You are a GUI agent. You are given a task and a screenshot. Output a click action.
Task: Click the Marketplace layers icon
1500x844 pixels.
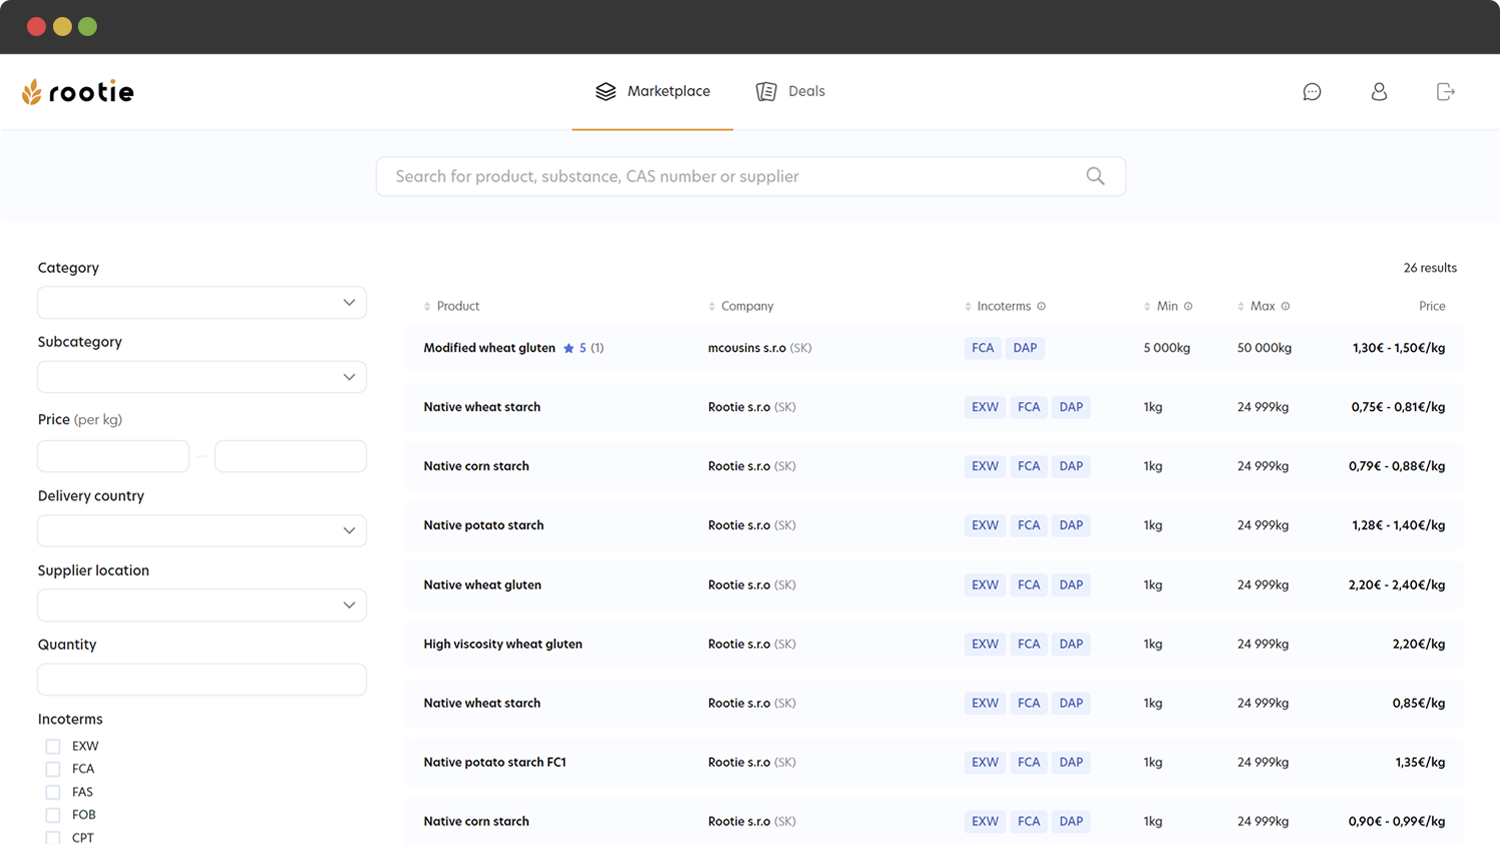(x=606, y=91)
